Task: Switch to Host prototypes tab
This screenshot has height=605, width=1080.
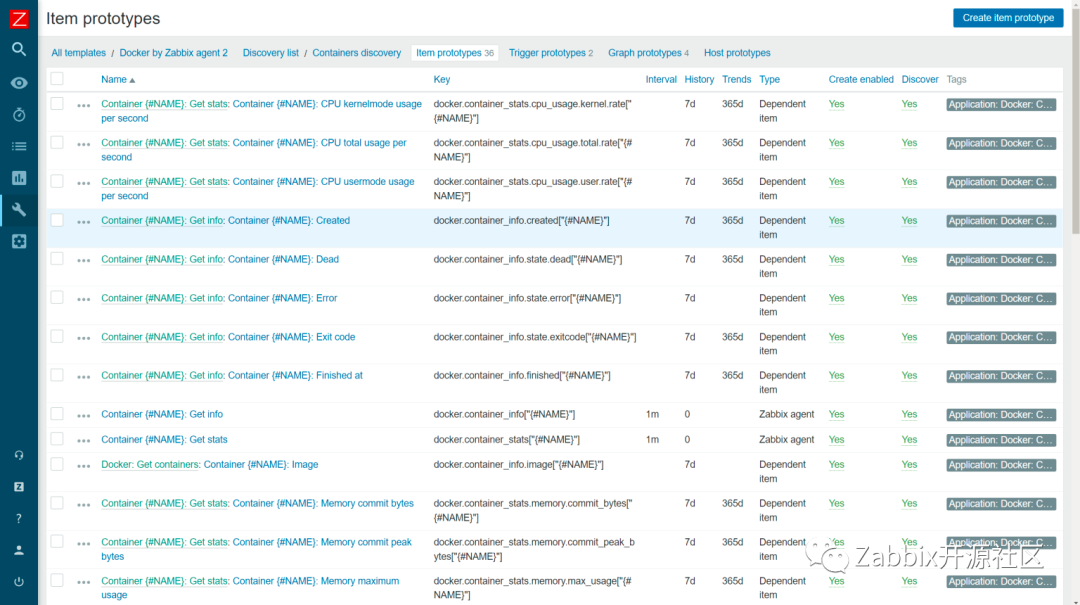Action: point(736,53)
